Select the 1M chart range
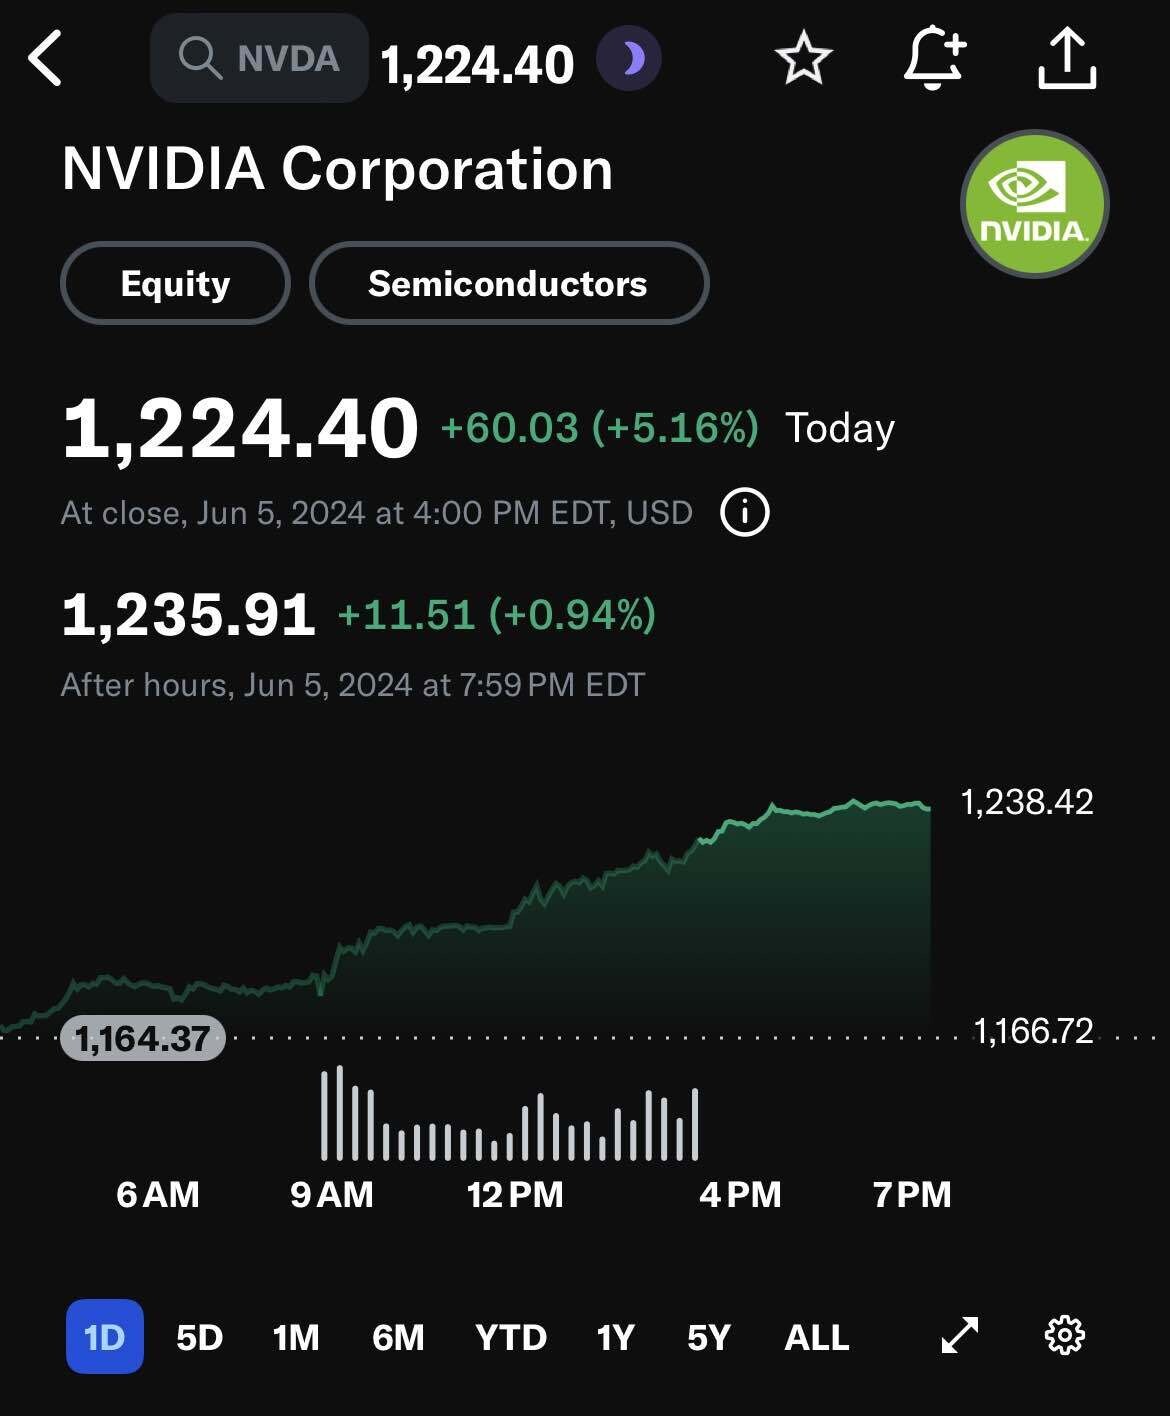Image resolution: width=1170 pixels, height=1416 pixels. click(x=296, y=1337)
